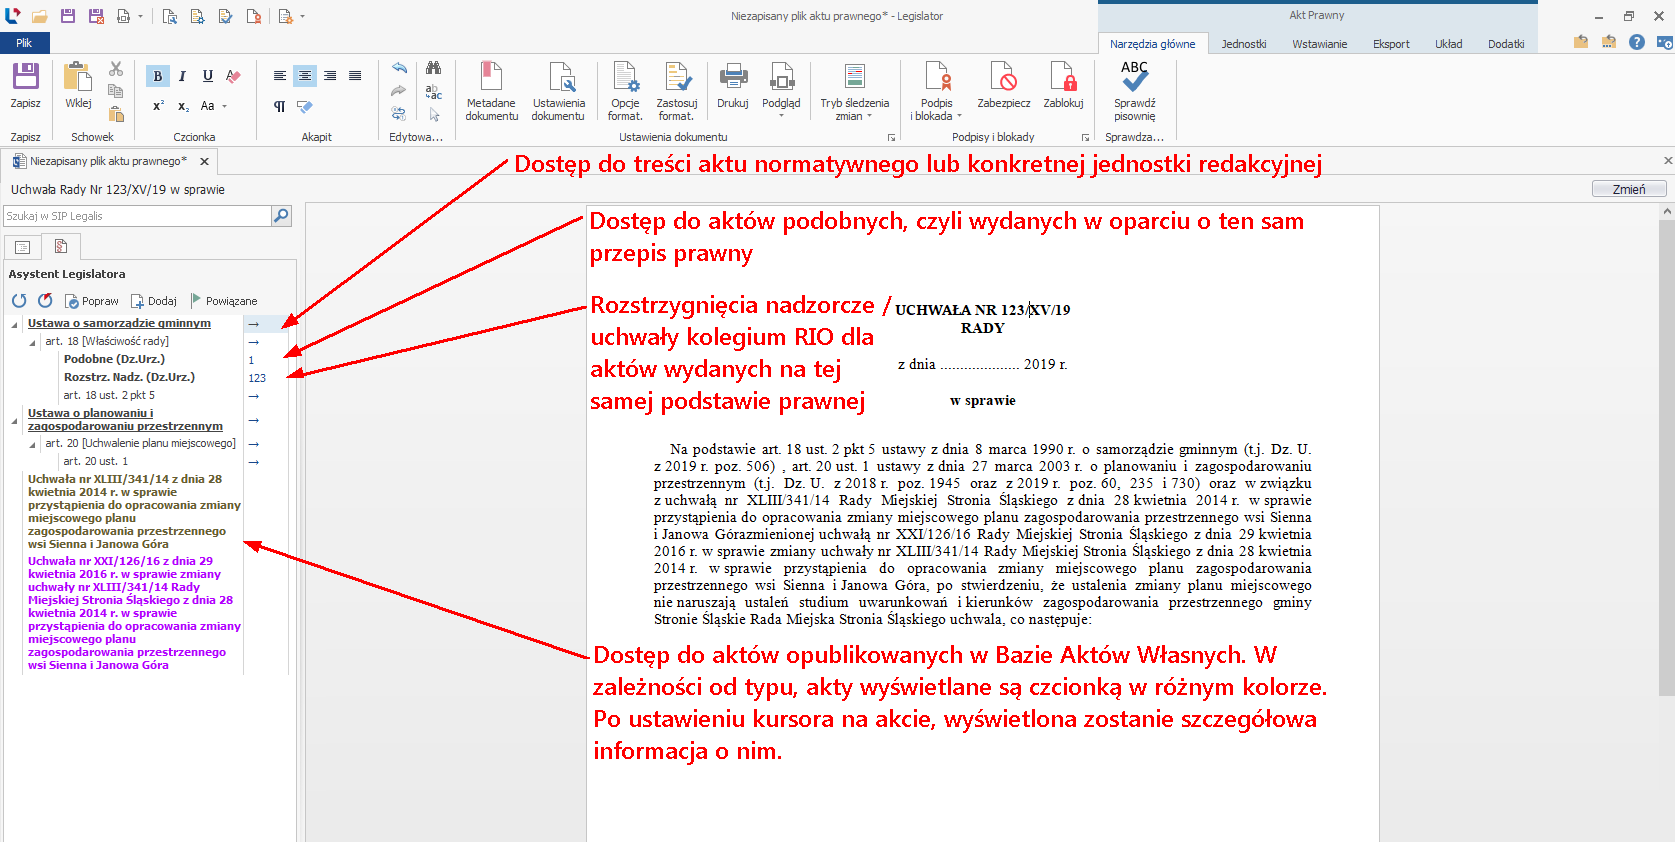This screenshot has width=1675, height=842.
Task: Toggle Italic formatting
Action: coord(183,76)
